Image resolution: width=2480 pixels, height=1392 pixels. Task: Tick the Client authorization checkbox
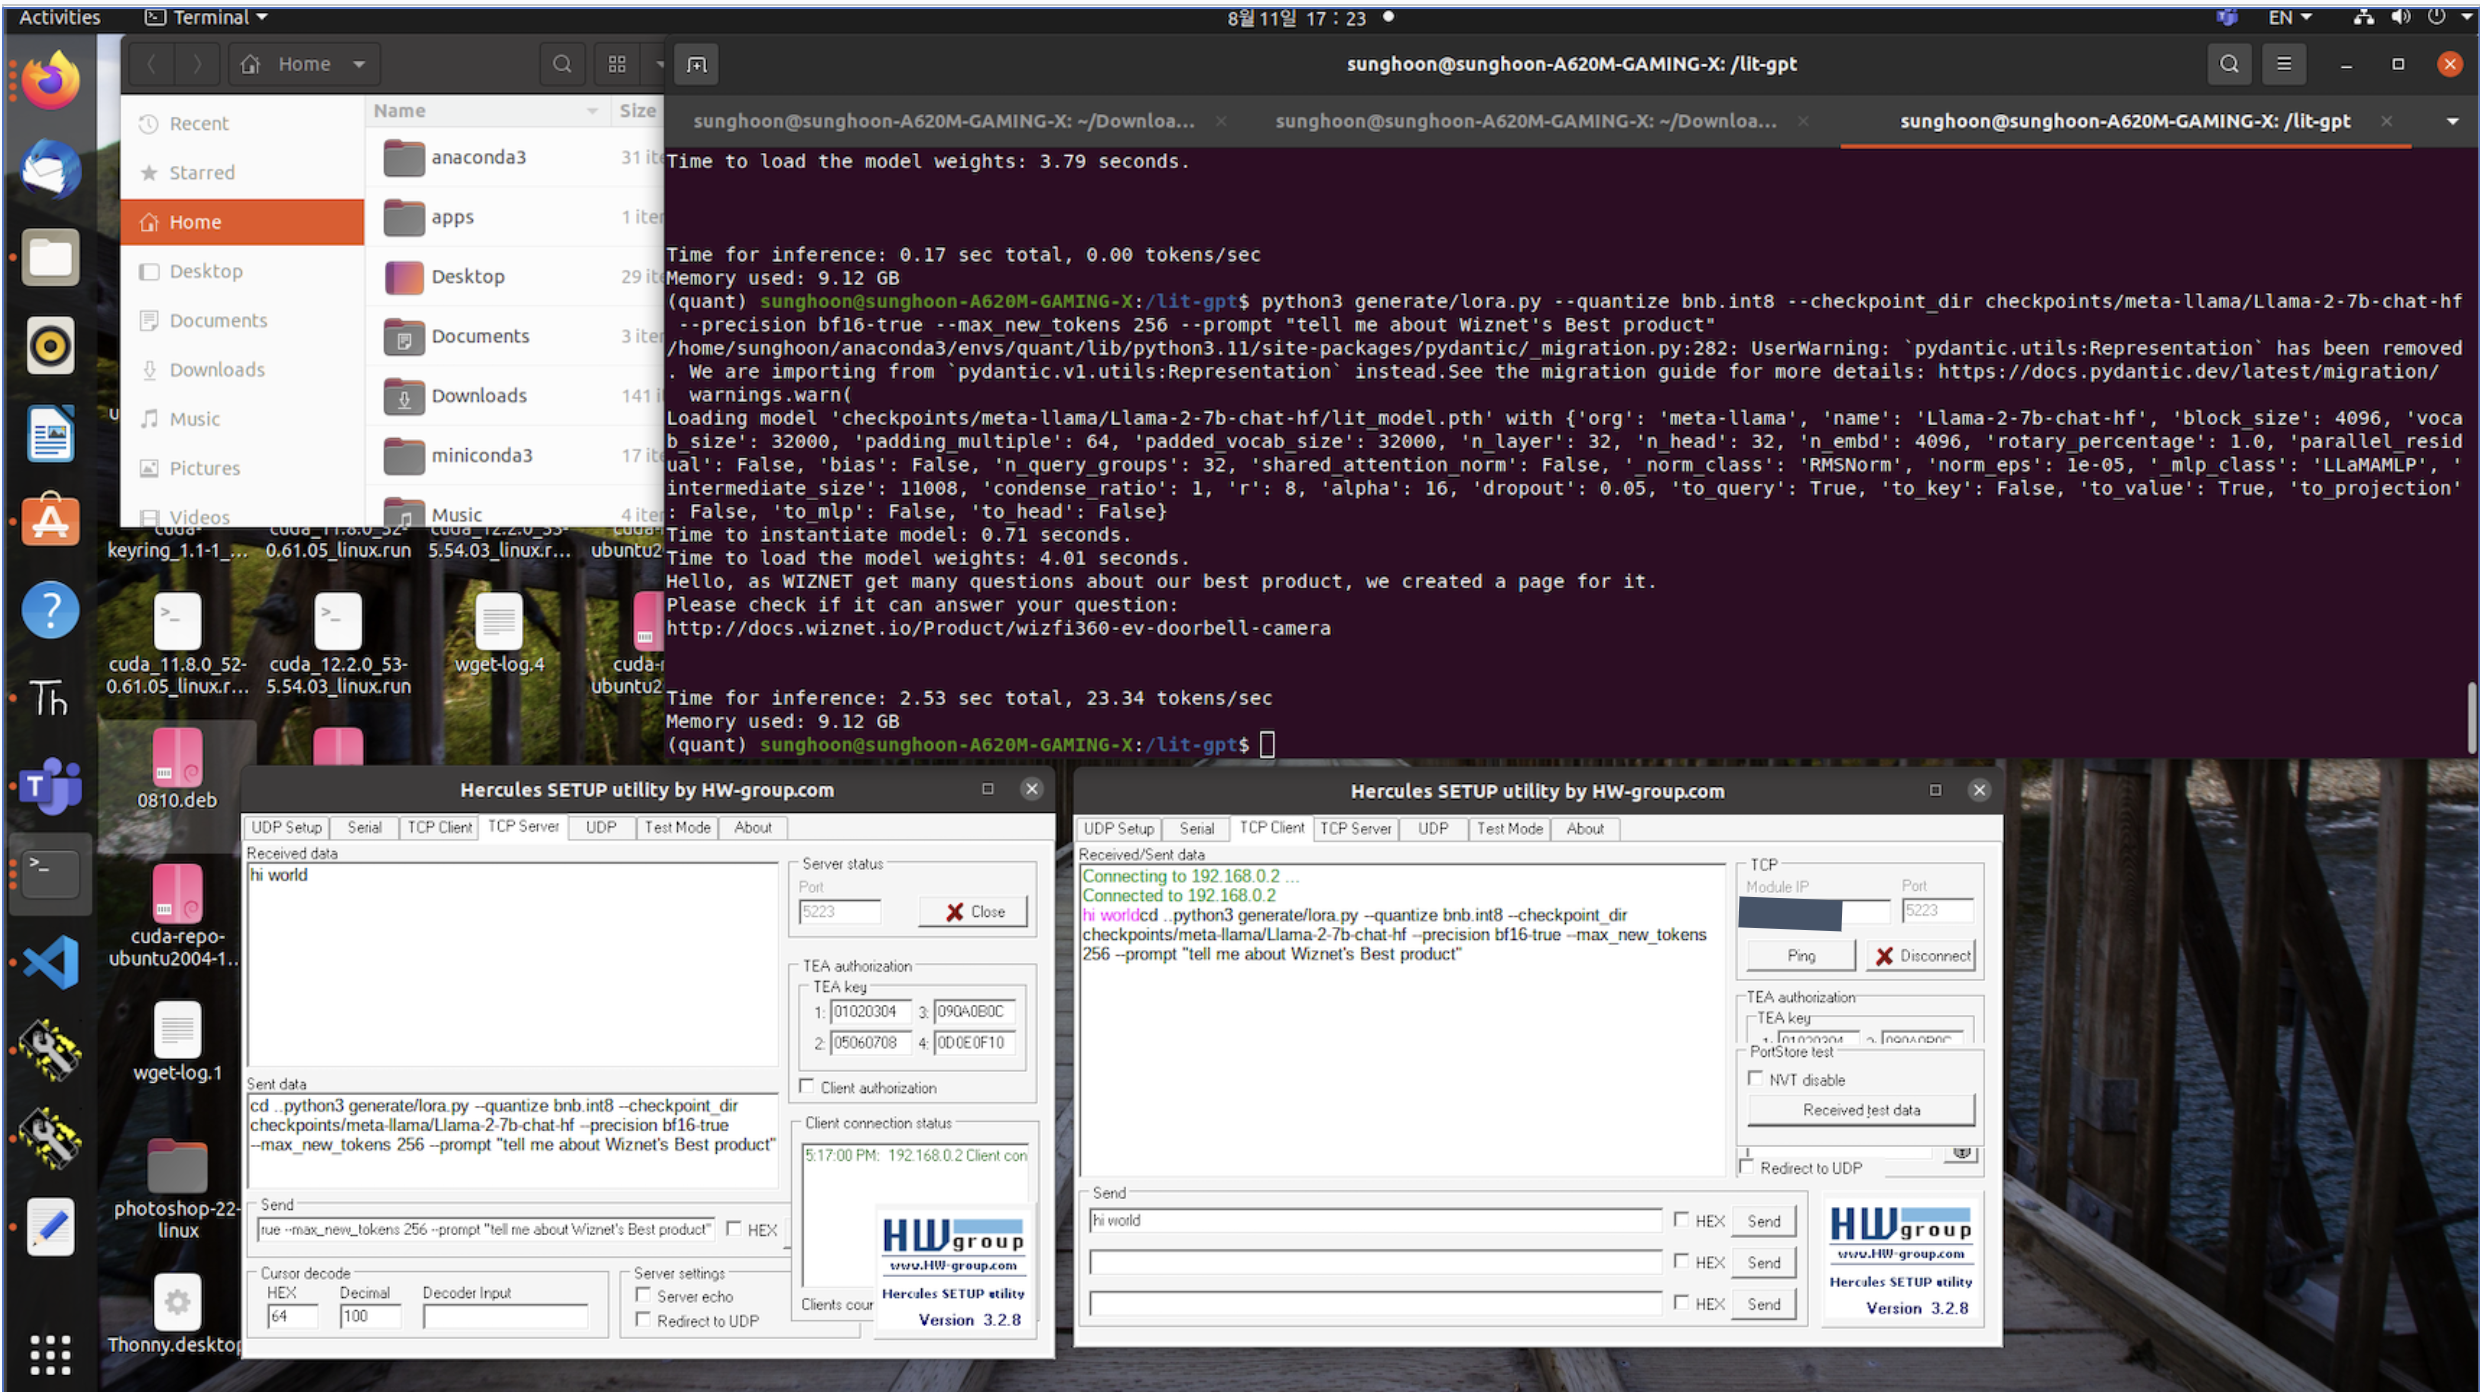click(x=807, y=1087)
